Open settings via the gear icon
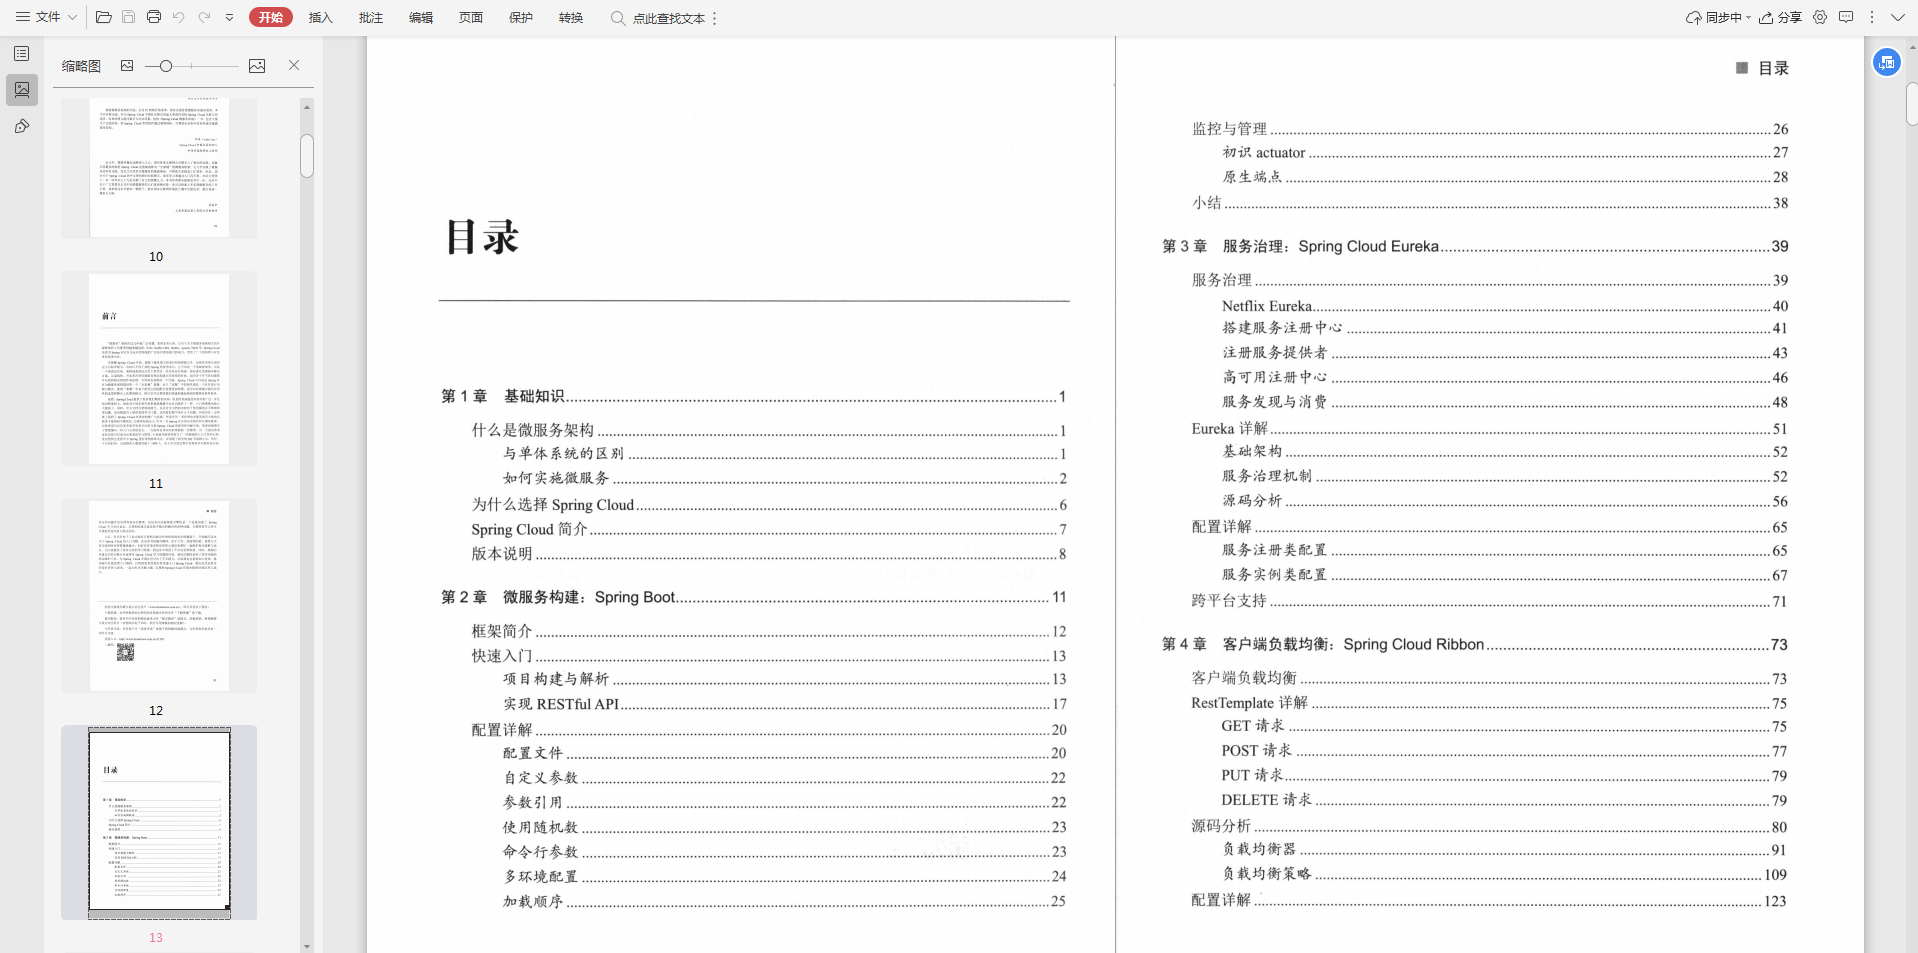Image resolution: width=1918 pixels, height=953 pixels. (x=1820, y=17)
